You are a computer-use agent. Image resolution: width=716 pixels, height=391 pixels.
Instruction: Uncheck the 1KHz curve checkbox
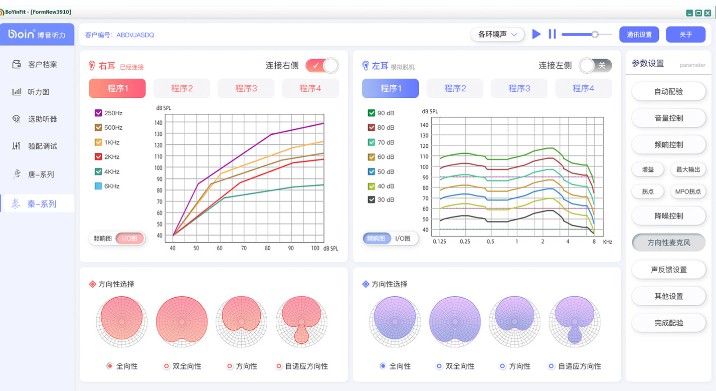98,142
